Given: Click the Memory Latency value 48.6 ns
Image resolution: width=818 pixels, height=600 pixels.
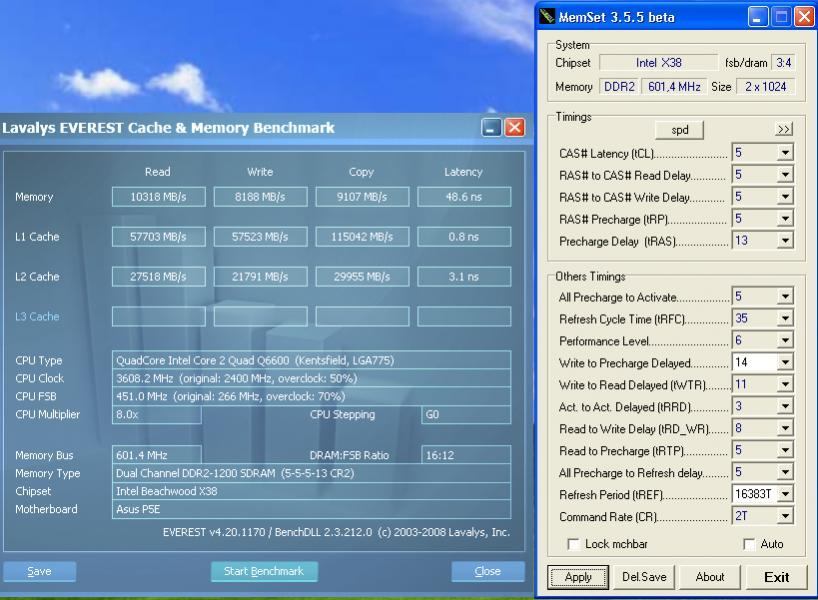Looking at the screenshot, I should click(x=464, y=197).
